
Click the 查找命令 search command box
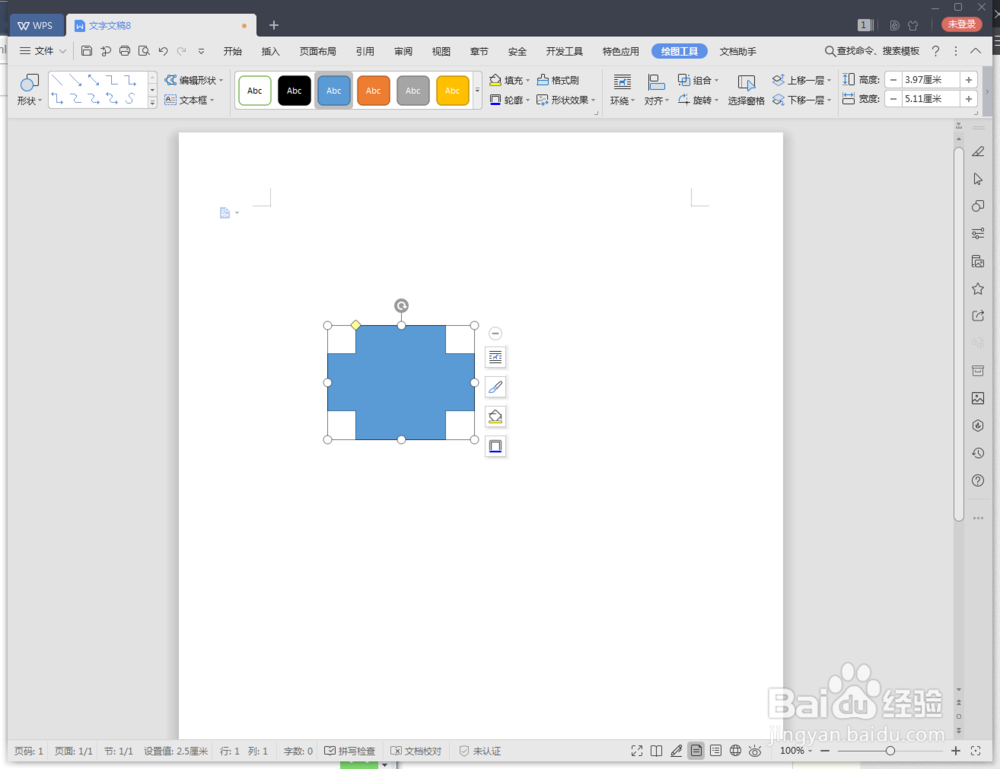[x=872, y=51]
